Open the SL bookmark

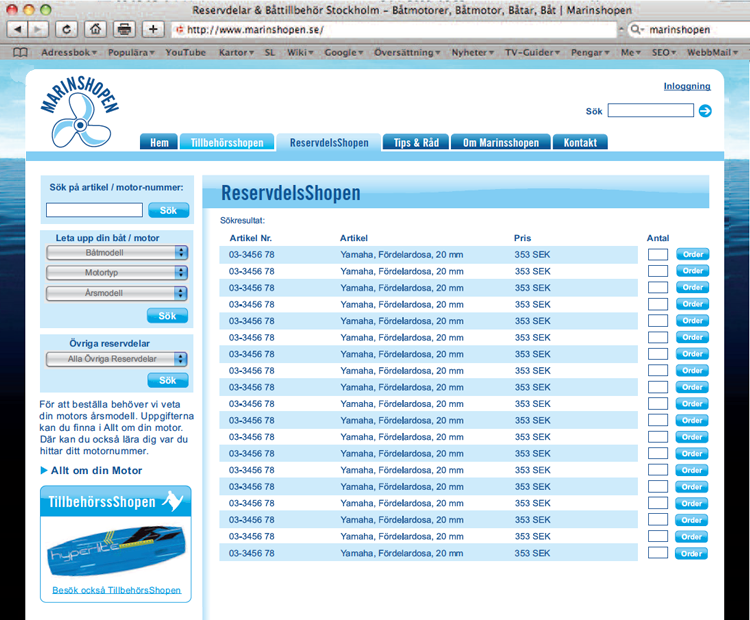270,52
